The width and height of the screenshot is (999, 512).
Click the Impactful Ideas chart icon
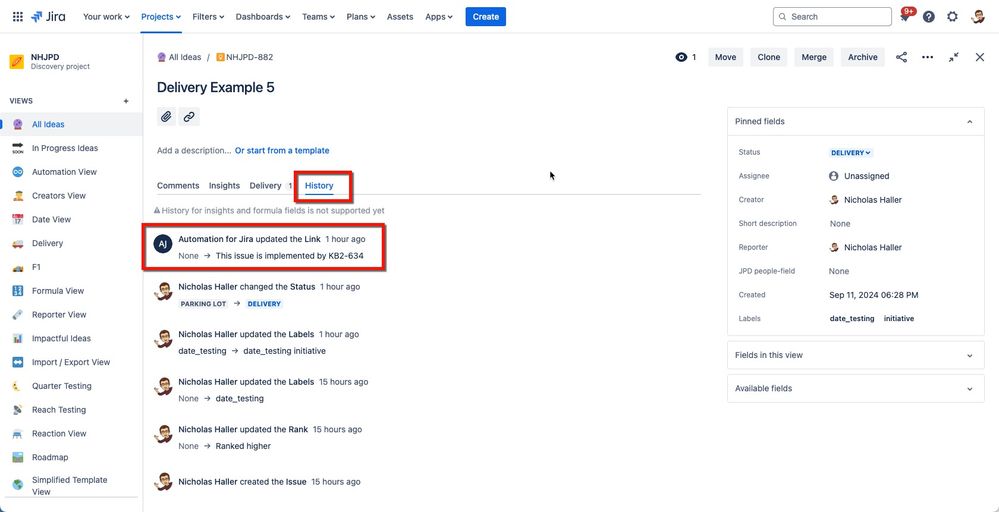tap(18, 338)
